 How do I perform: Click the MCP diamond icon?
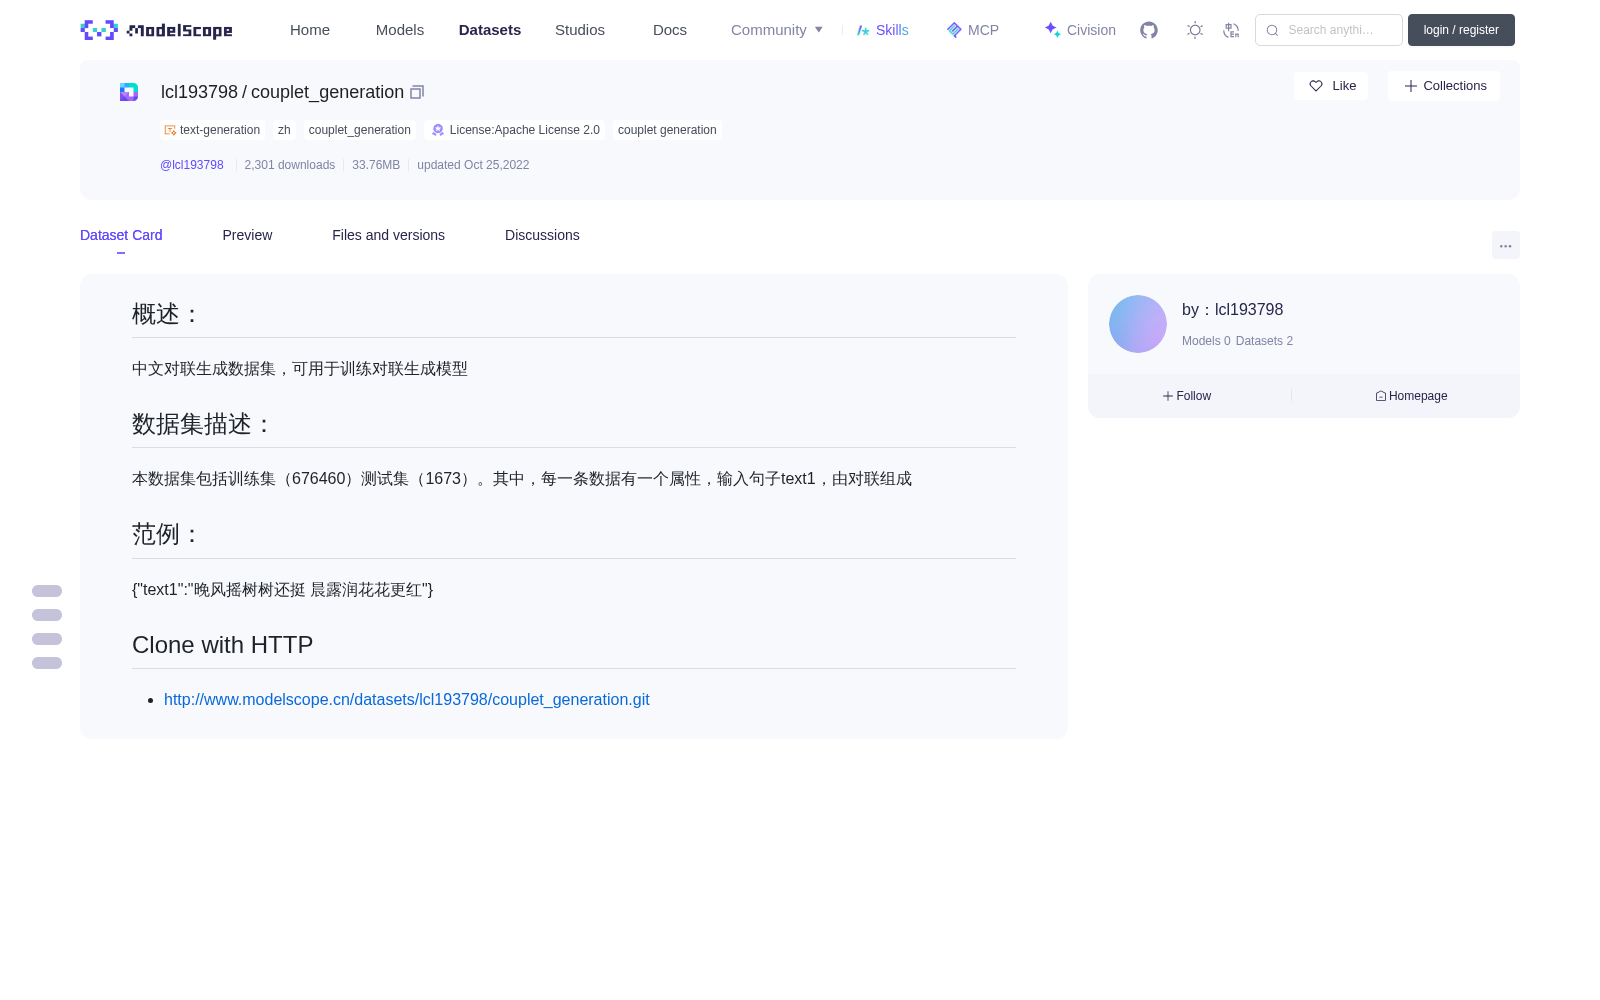coord(954,30)
